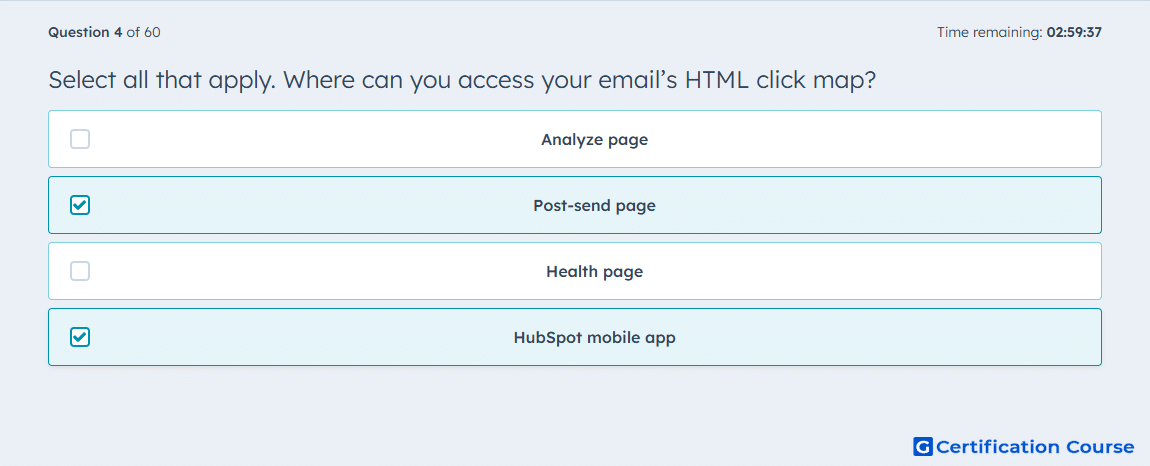The height and width of the screenshot is (466, 1150).
Task: Click the bold "Question 4" label
Action: 85,32
